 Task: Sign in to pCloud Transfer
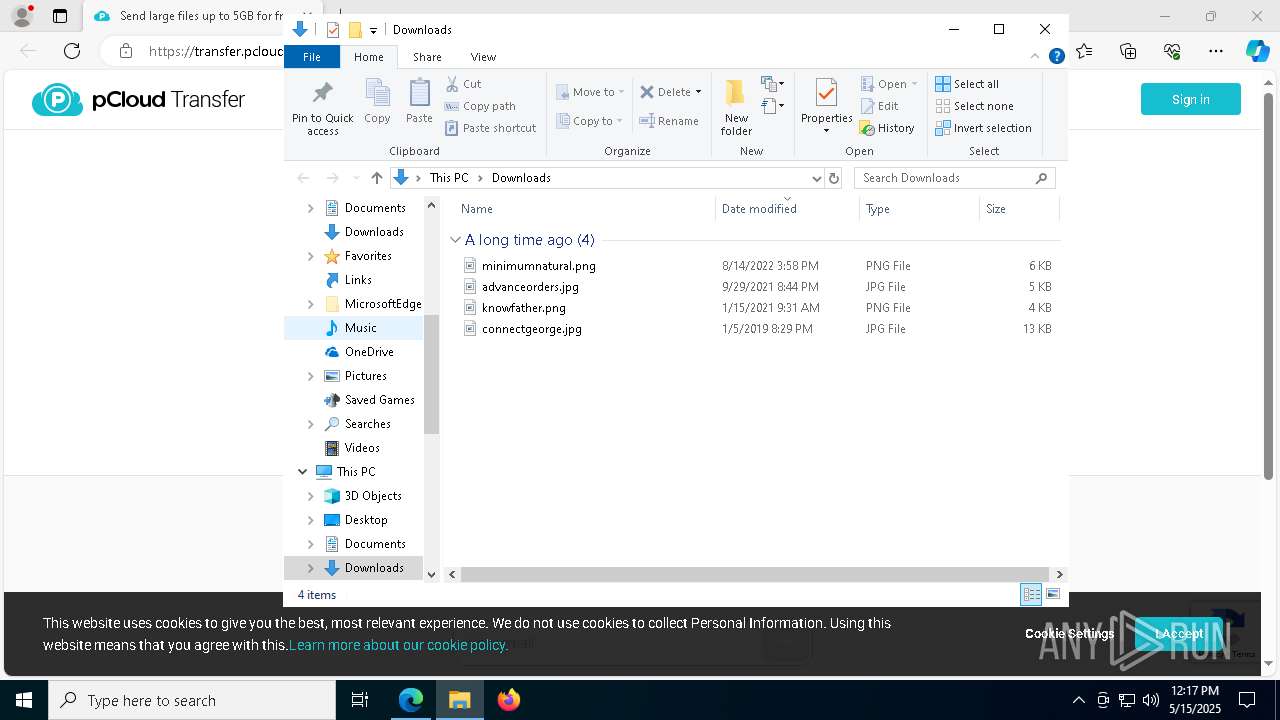pyautogui.click(x=1190, y=99)
